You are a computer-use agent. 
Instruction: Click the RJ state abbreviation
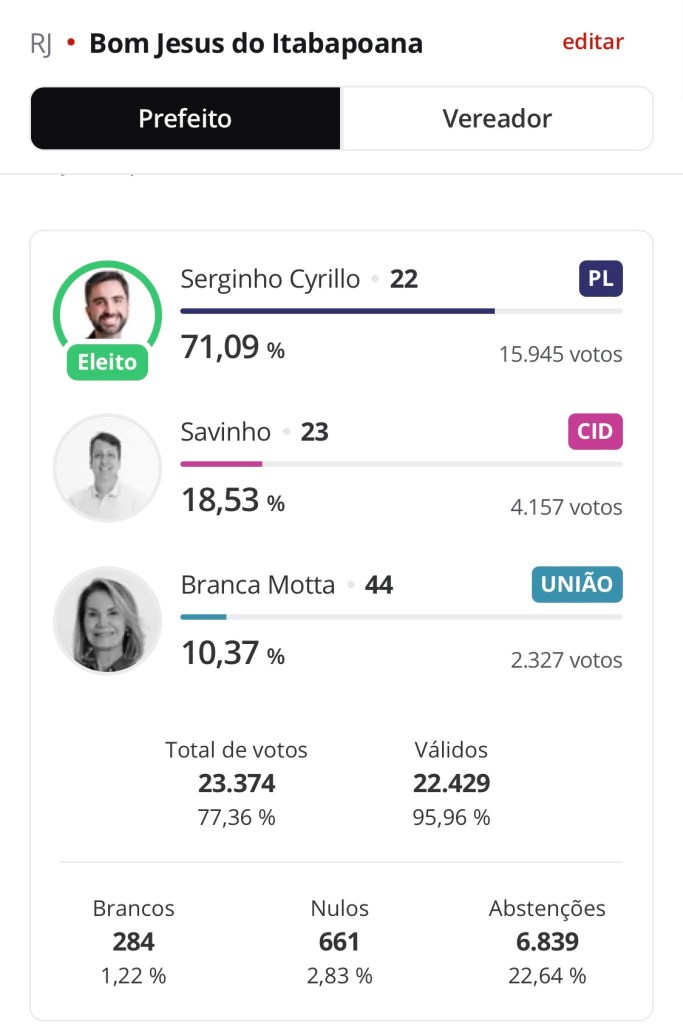[x=41, y=44]
